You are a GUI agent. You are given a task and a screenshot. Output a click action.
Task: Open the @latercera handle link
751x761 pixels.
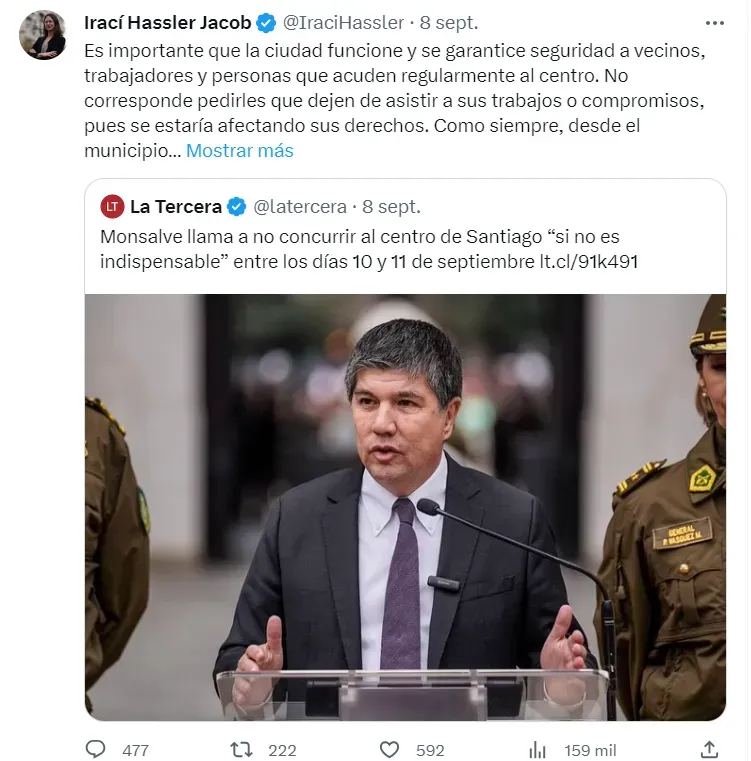point(300,207)
